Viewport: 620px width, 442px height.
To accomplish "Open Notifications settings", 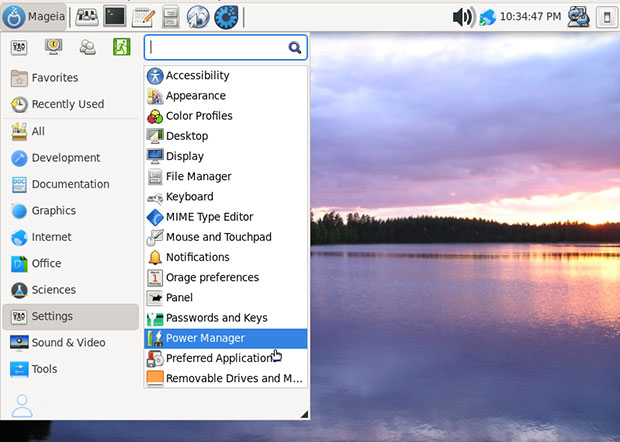I will point(226,257).
